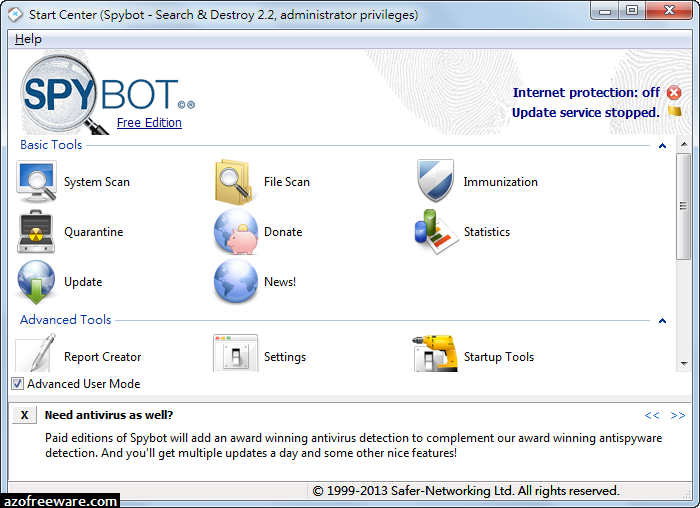
Task: Click Need antivirus as well? heading
Action: (109, 415)
